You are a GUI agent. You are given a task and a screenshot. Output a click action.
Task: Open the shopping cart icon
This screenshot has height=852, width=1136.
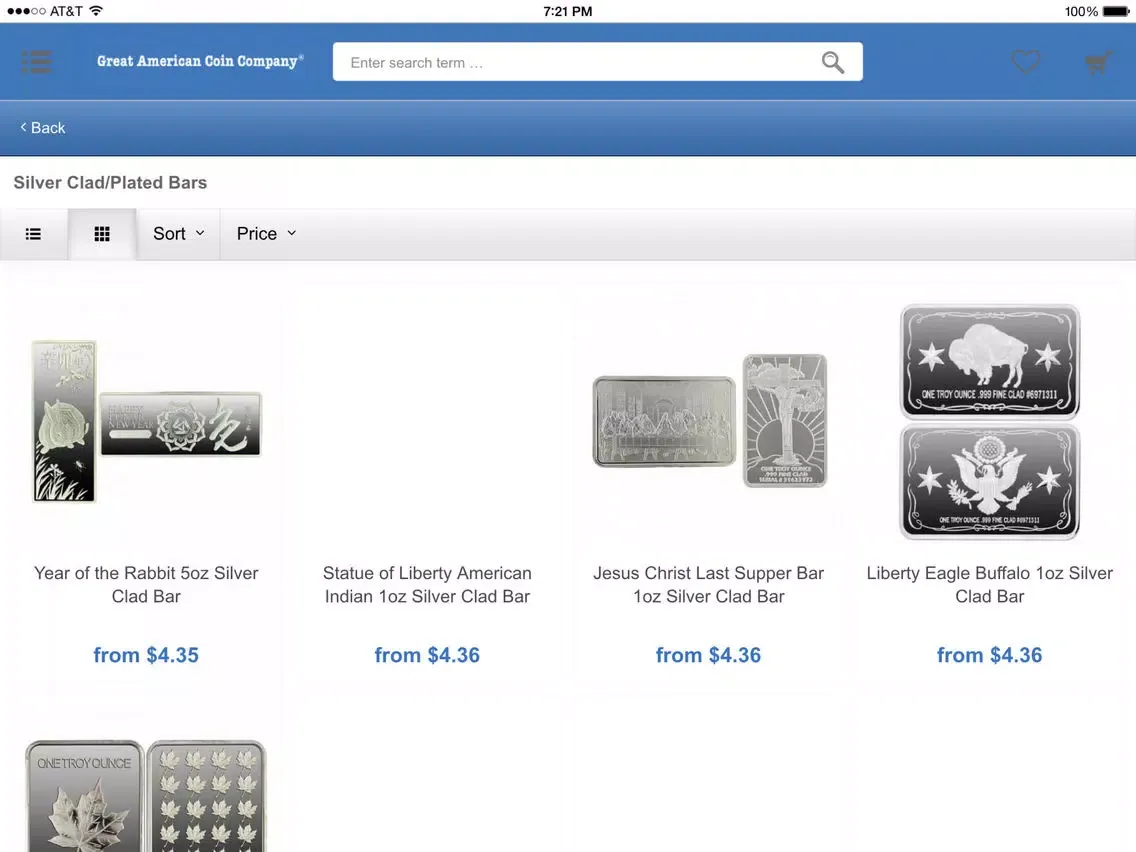(x=1098, y=63)
